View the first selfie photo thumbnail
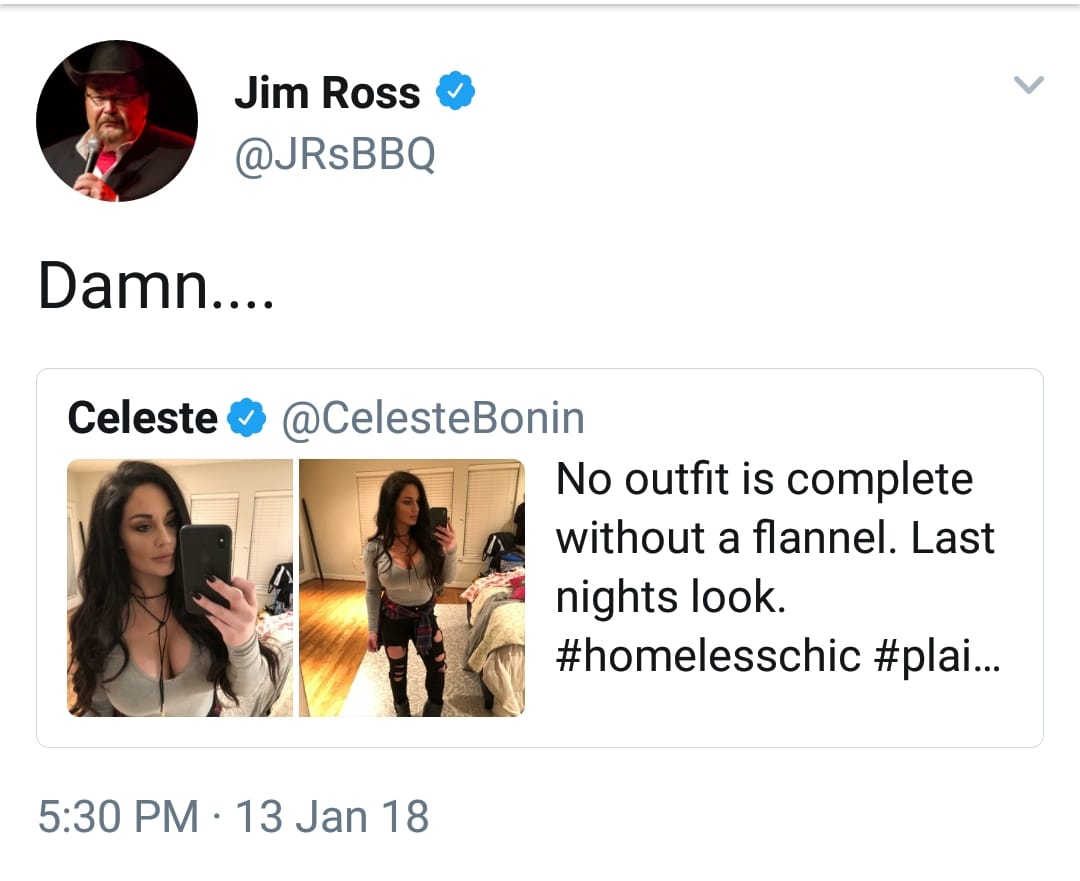Image resolution: width=1080 pixels, height=881 pixels. 180,588
